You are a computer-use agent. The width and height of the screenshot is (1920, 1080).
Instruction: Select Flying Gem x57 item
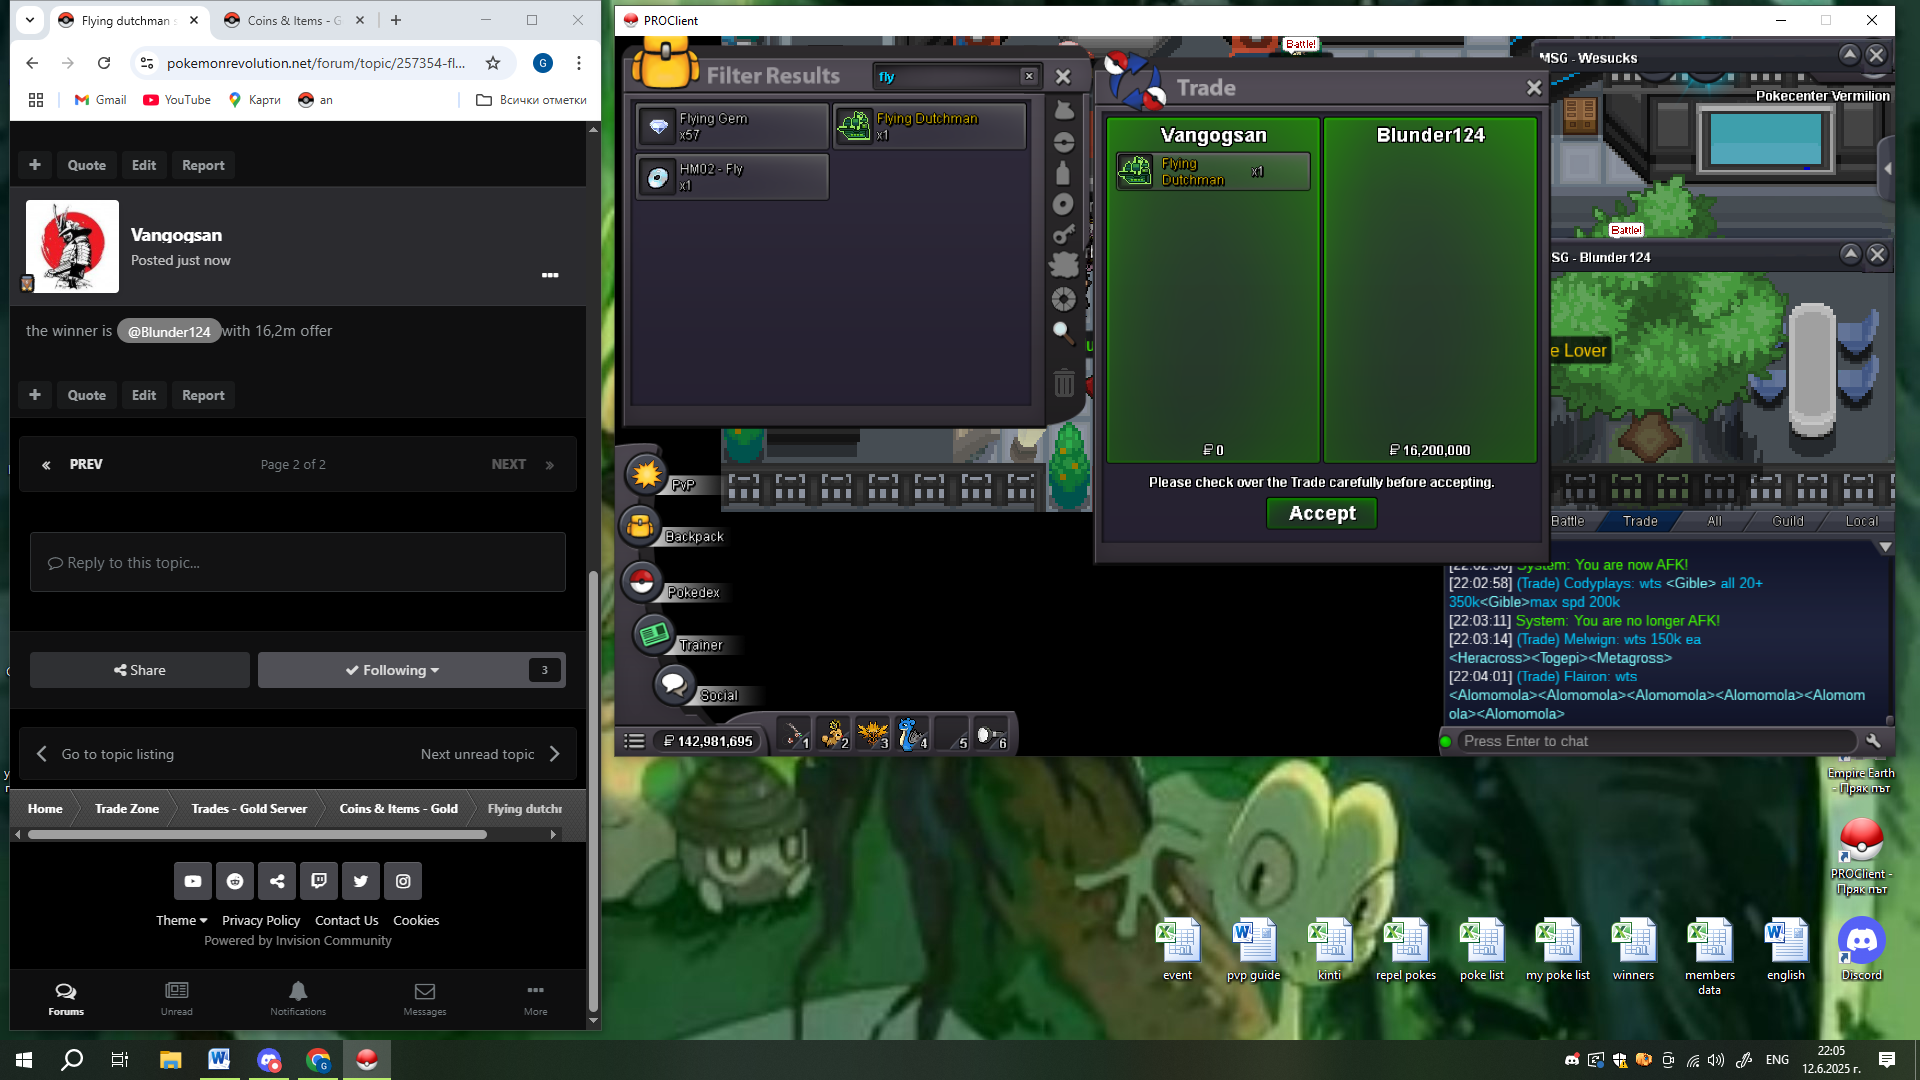pyautogui.click(x=733, y=126)
